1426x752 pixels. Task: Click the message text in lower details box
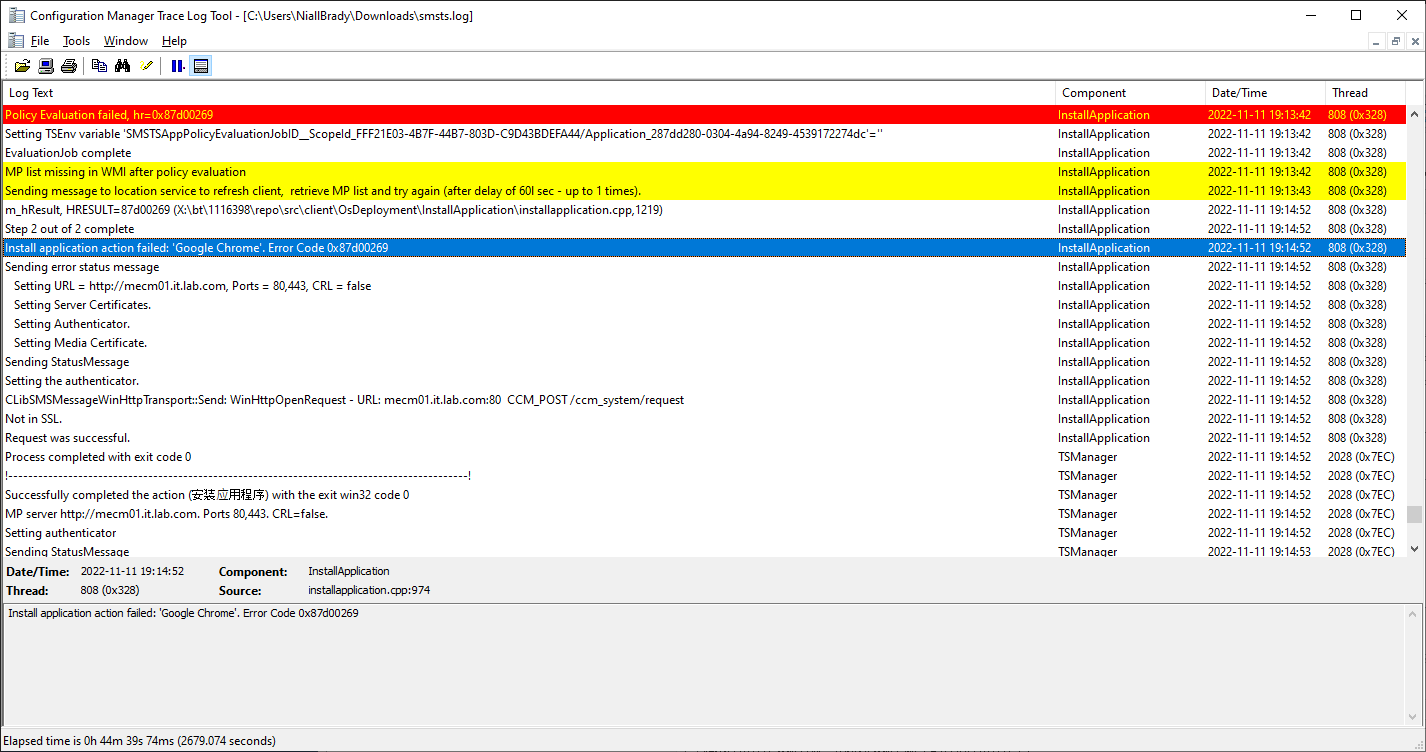tap(183, 613)
